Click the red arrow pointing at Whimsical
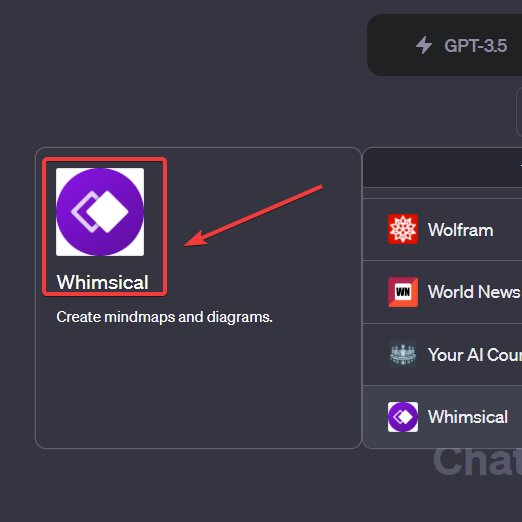Screen dimensions: 522x522 (253, 216)
